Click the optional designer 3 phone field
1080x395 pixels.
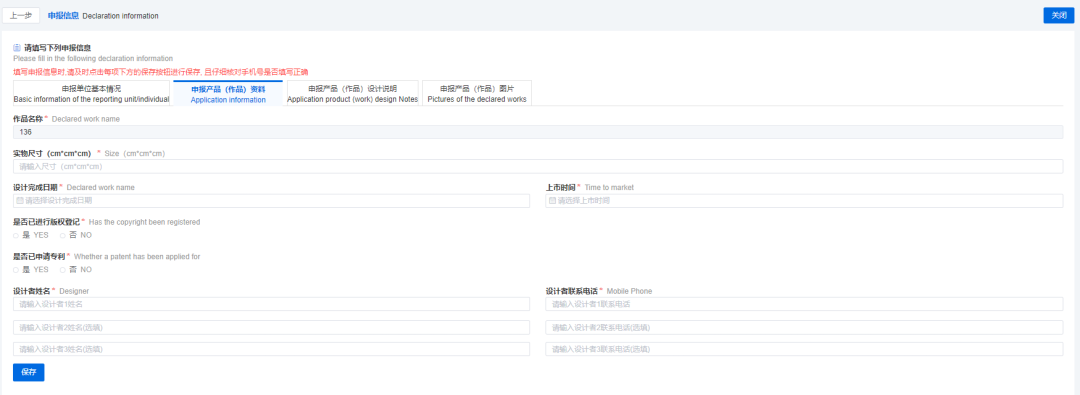[804, 349]
